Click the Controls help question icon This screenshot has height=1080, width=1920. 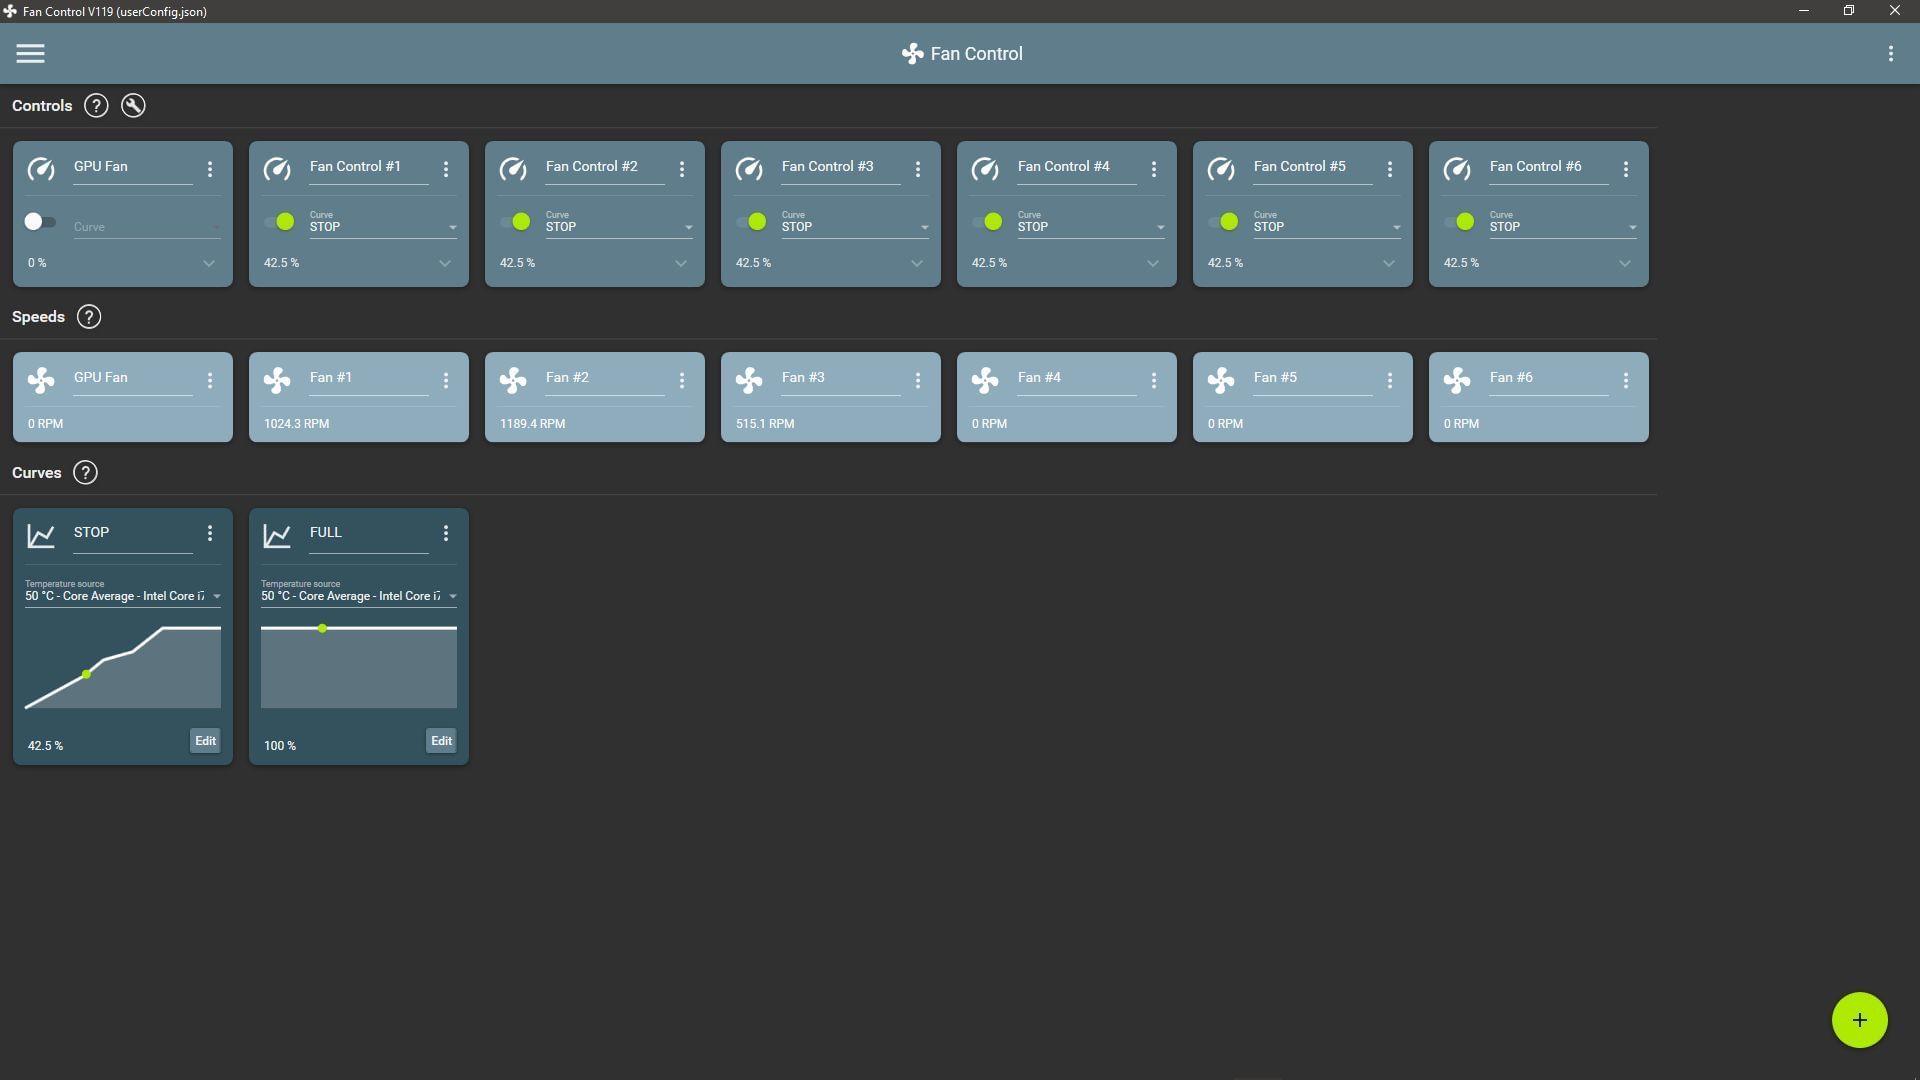click(96, 106)
